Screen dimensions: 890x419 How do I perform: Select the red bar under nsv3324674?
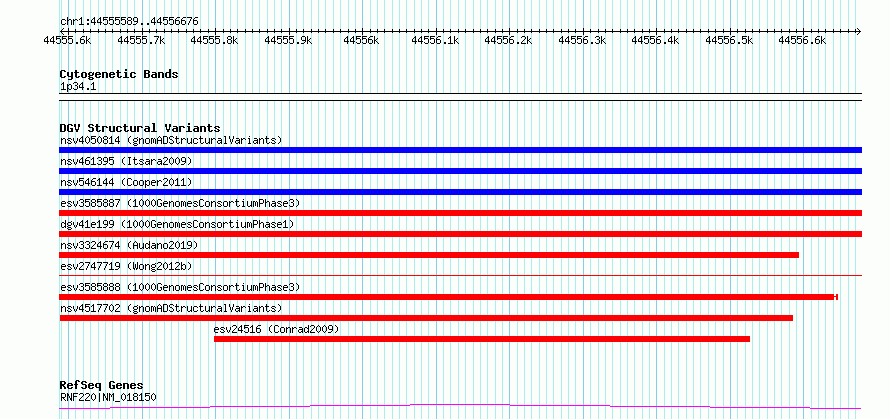click(x=429, y=255)
